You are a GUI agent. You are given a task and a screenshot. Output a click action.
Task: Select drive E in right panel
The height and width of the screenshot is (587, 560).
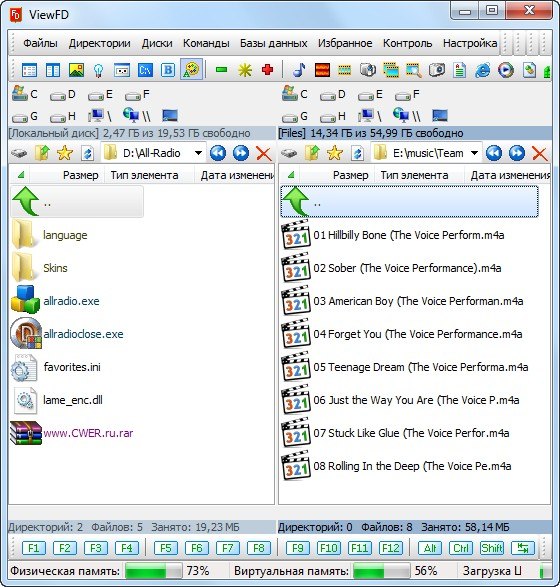click(x=371, y=95)
